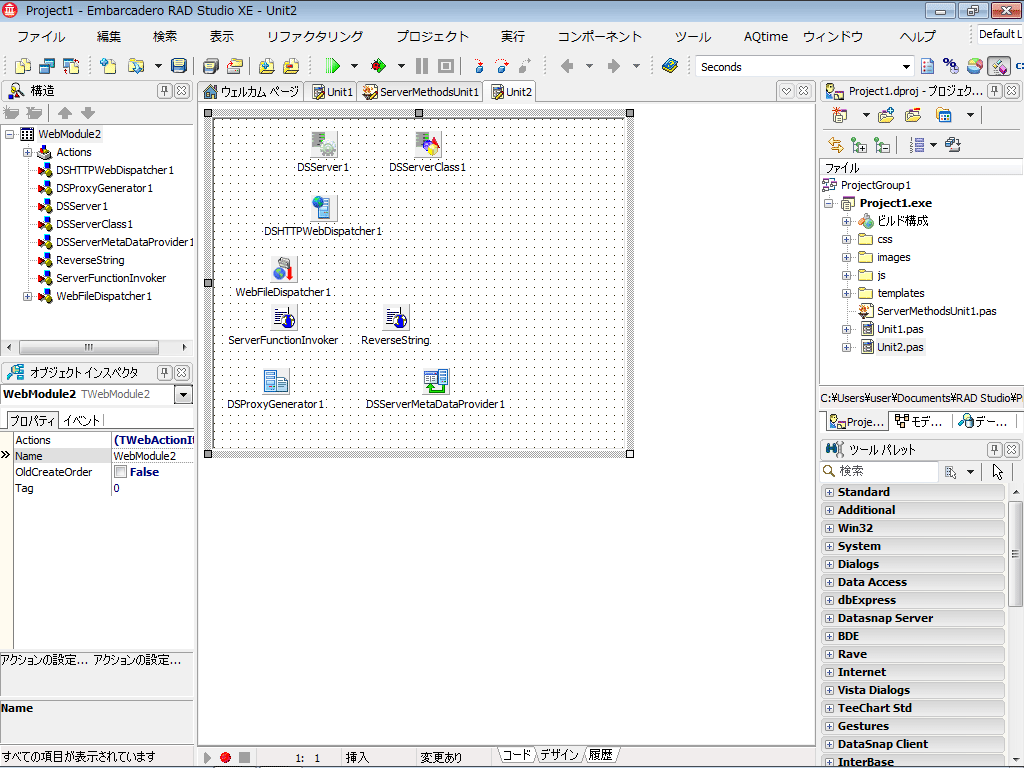The width and height of the screenshot is (1024, 768).
Task: Click the forward navigation arrow icon
Action: coord(613,66)
